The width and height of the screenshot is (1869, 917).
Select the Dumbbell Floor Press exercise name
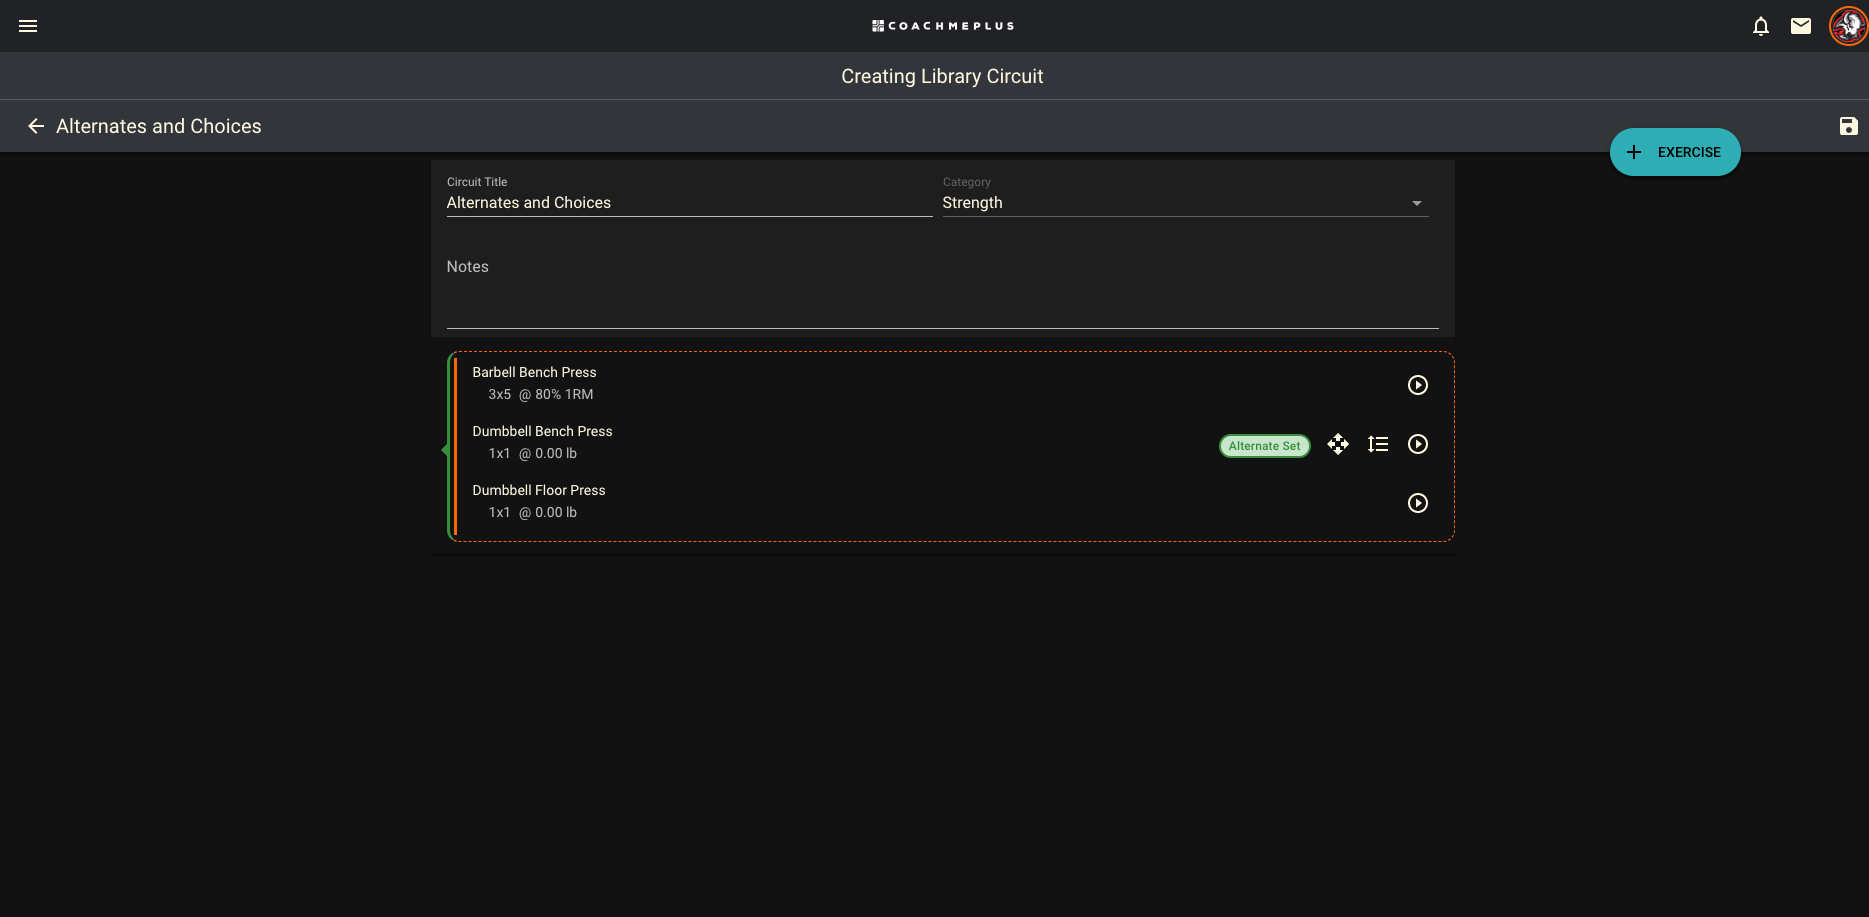[x=539, y=490]
